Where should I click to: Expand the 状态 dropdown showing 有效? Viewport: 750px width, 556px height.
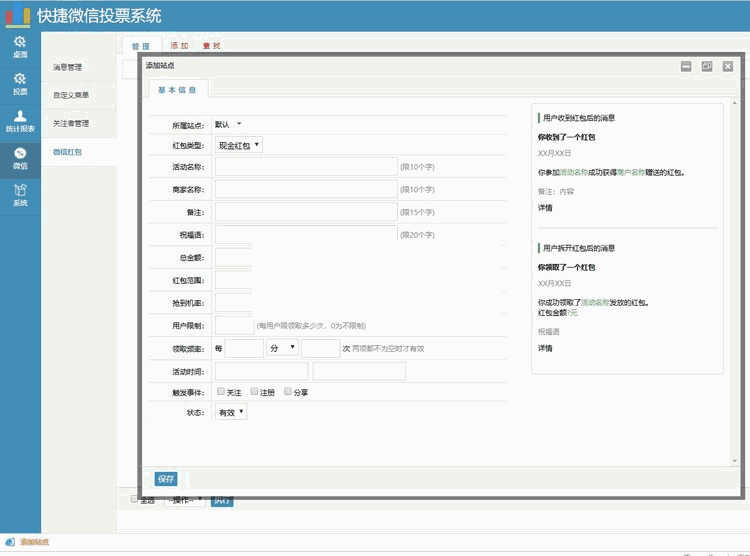click(230, 412)
